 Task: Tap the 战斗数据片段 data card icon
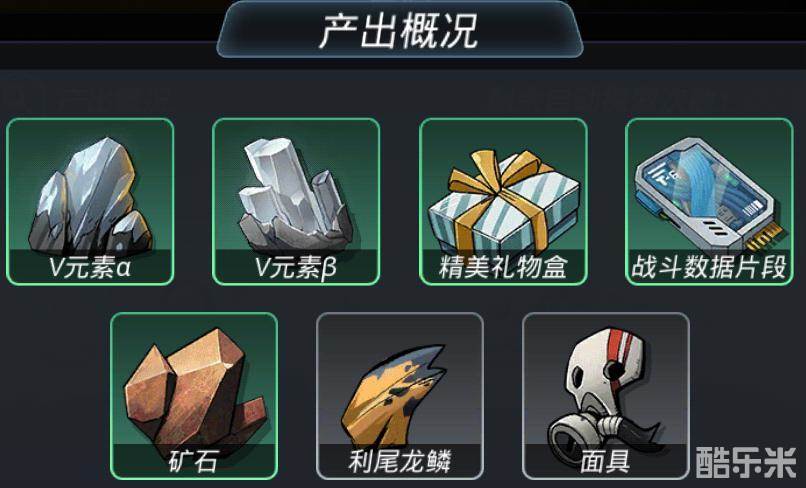(709, 194)
